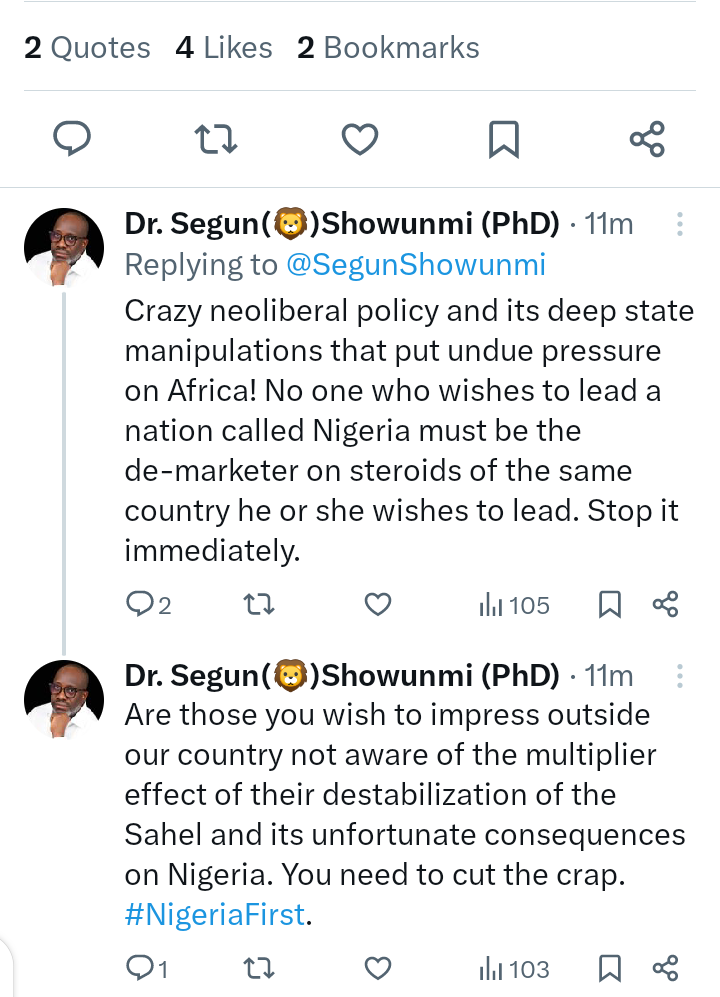The height and width of the screenshot is (997, 720).
Task: Like the main post using heart icon
Action: coord(360,139)
